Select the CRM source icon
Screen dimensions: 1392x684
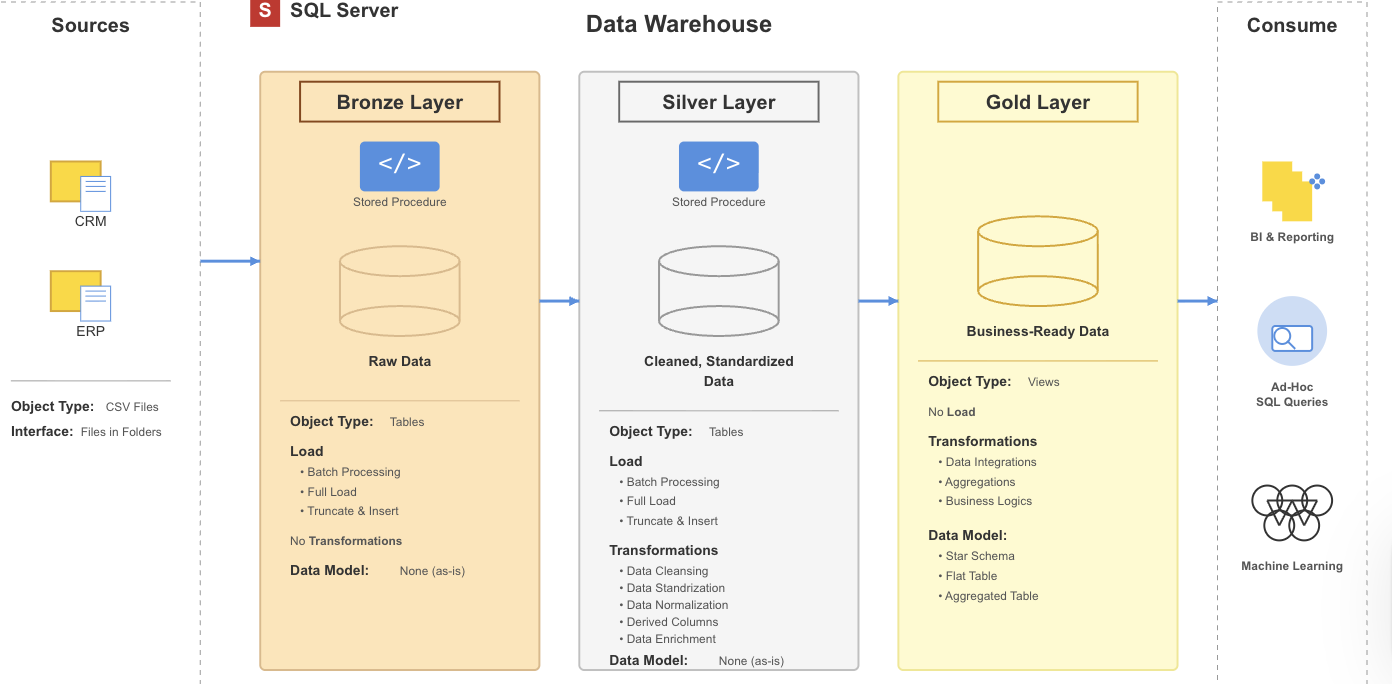(x=80, y=185)
